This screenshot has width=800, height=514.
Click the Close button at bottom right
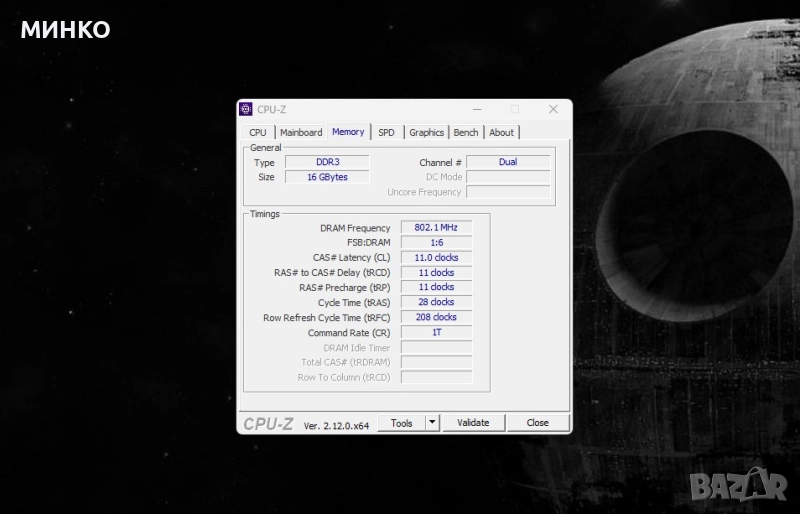(538, 423)
